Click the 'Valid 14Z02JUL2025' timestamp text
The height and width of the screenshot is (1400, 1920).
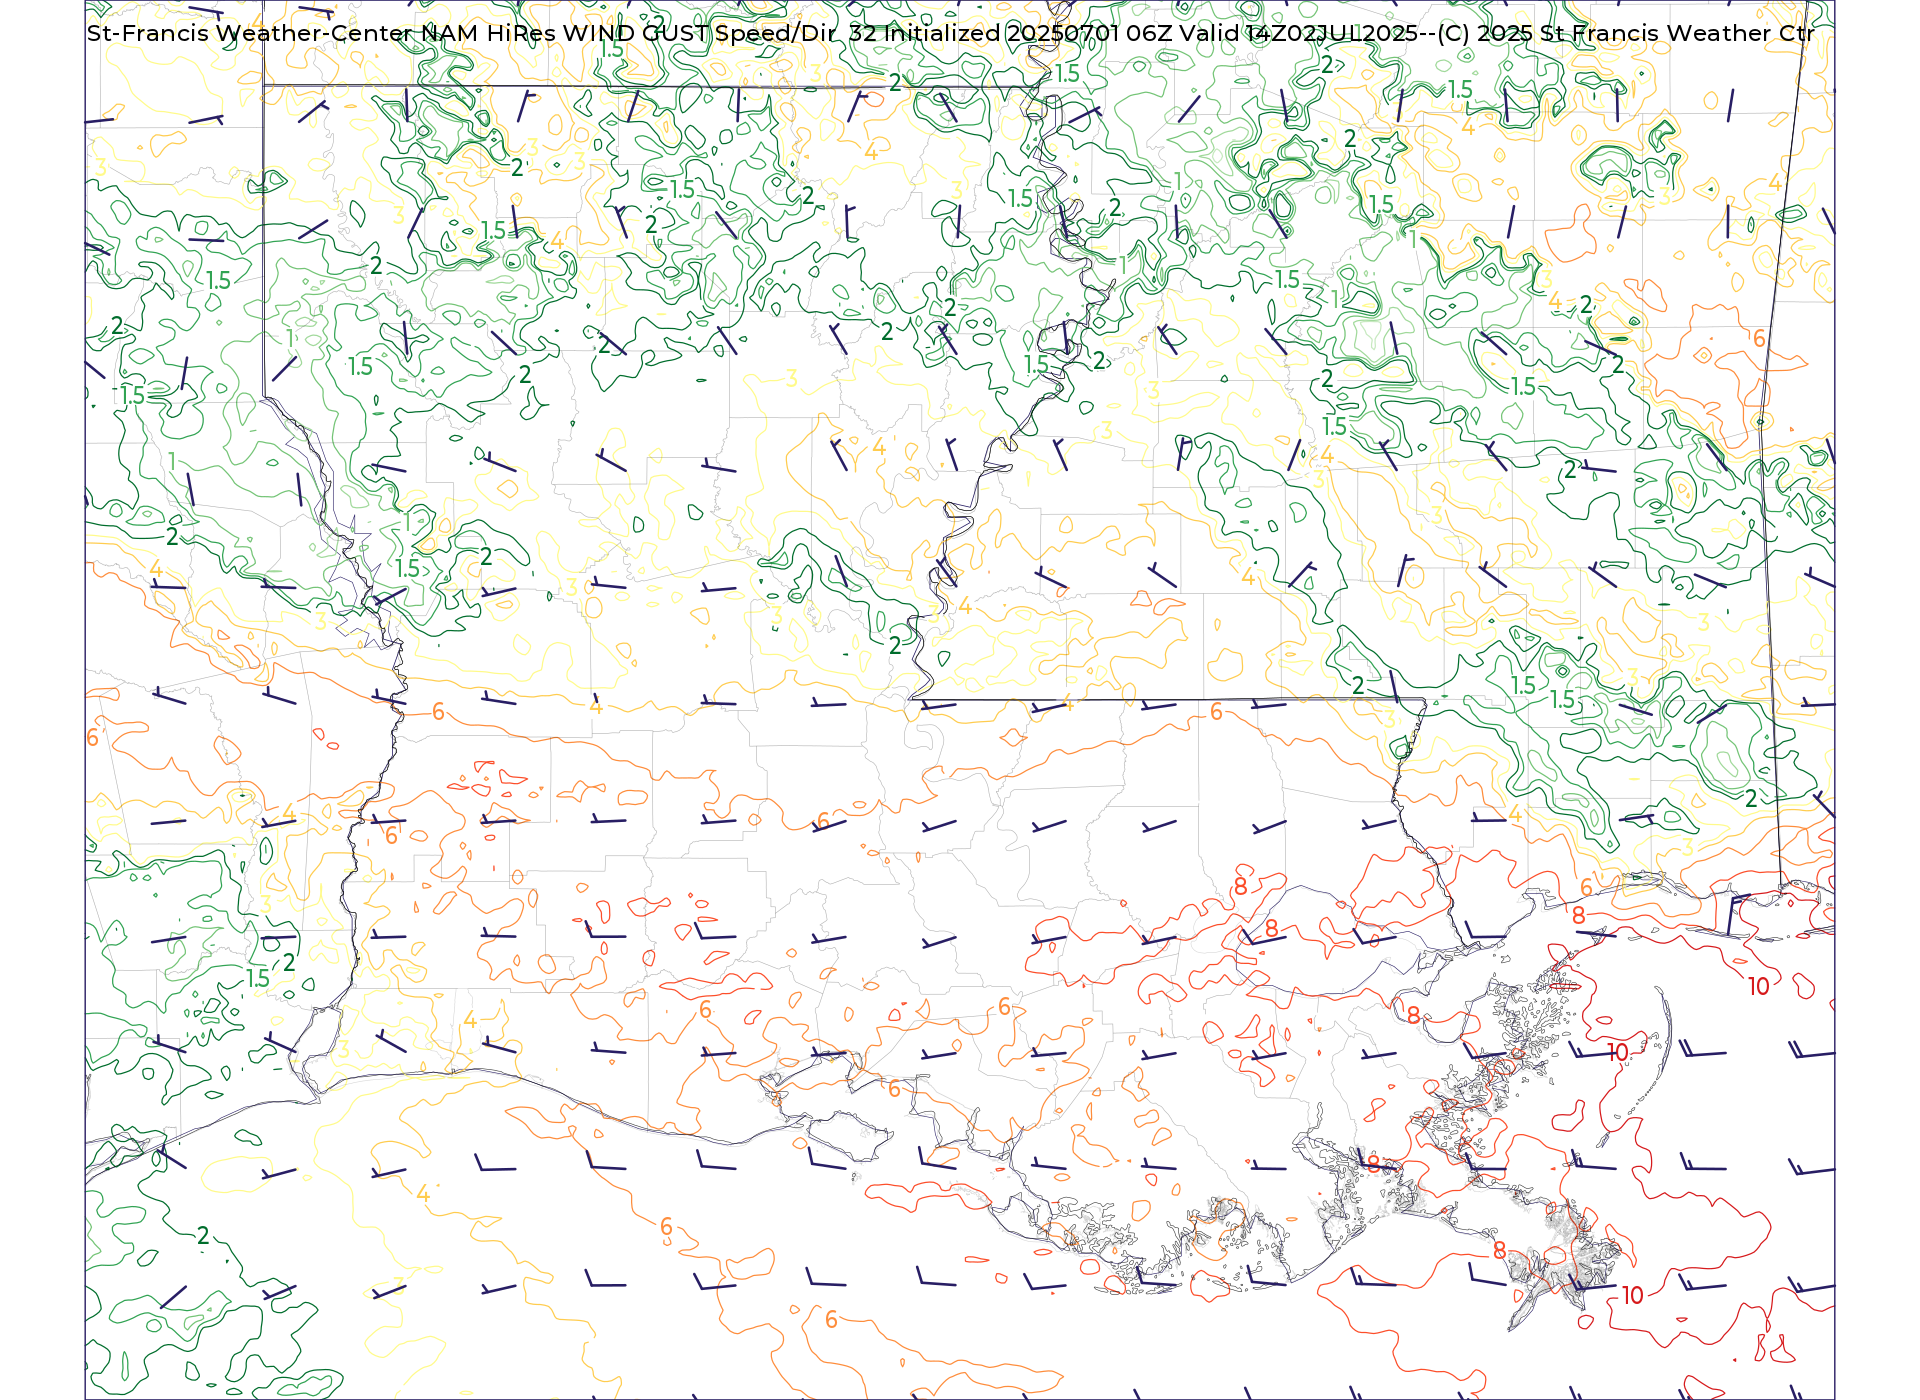(1298, 33)
